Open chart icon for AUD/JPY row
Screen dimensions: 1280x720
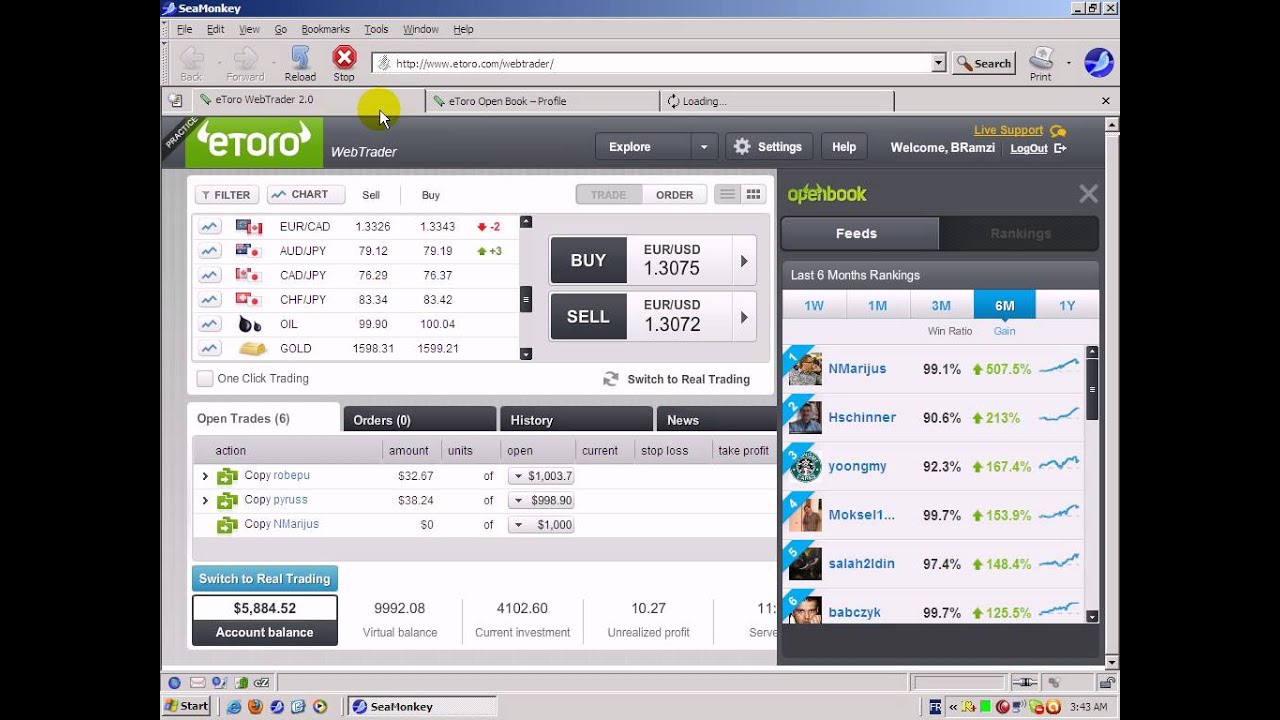coord(209,251)
